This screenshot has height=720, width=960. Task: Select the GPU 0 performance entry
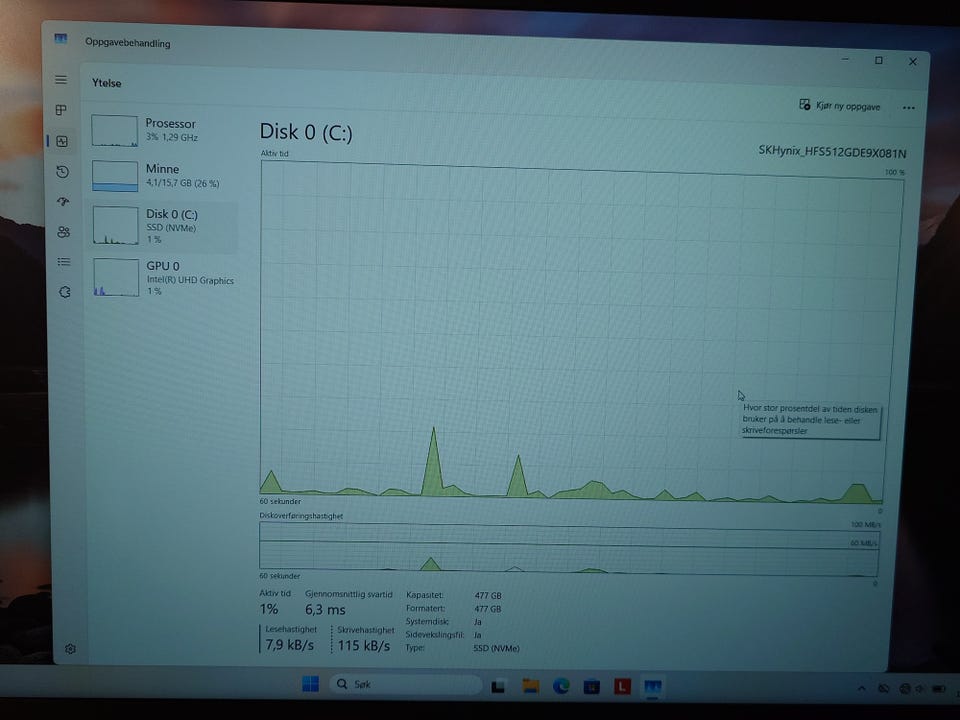tap(164, 278)
